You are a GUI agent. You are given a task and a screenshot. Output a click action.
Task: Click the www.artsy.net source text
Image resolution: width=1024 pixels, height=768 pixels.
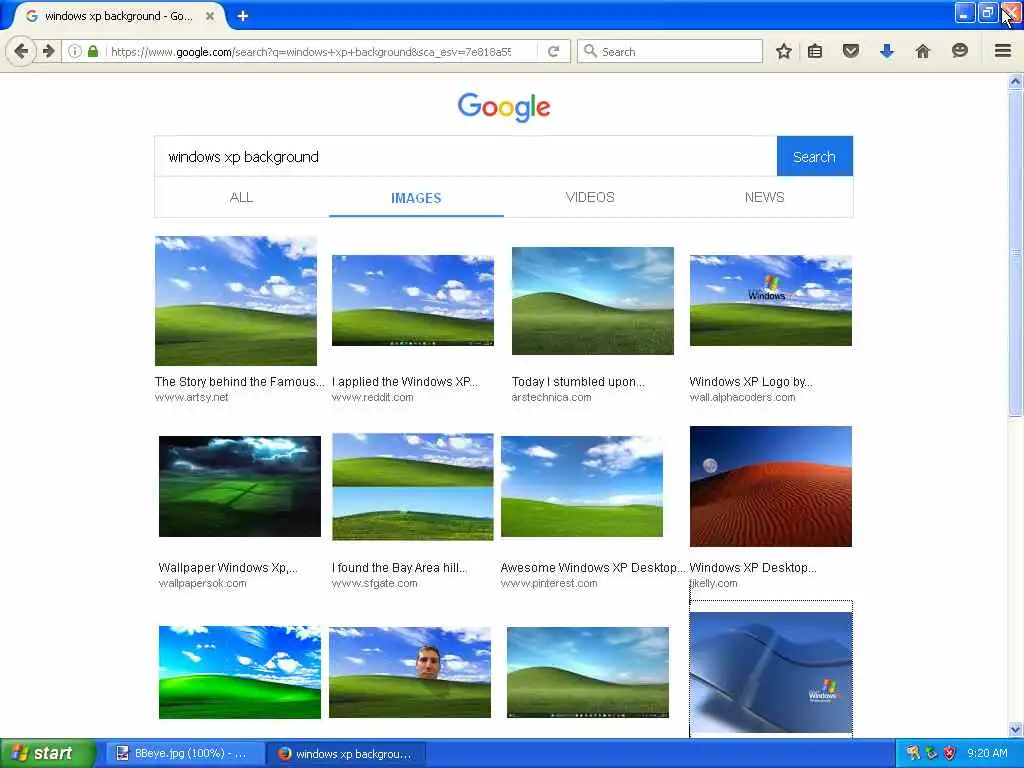click(191, 397)
